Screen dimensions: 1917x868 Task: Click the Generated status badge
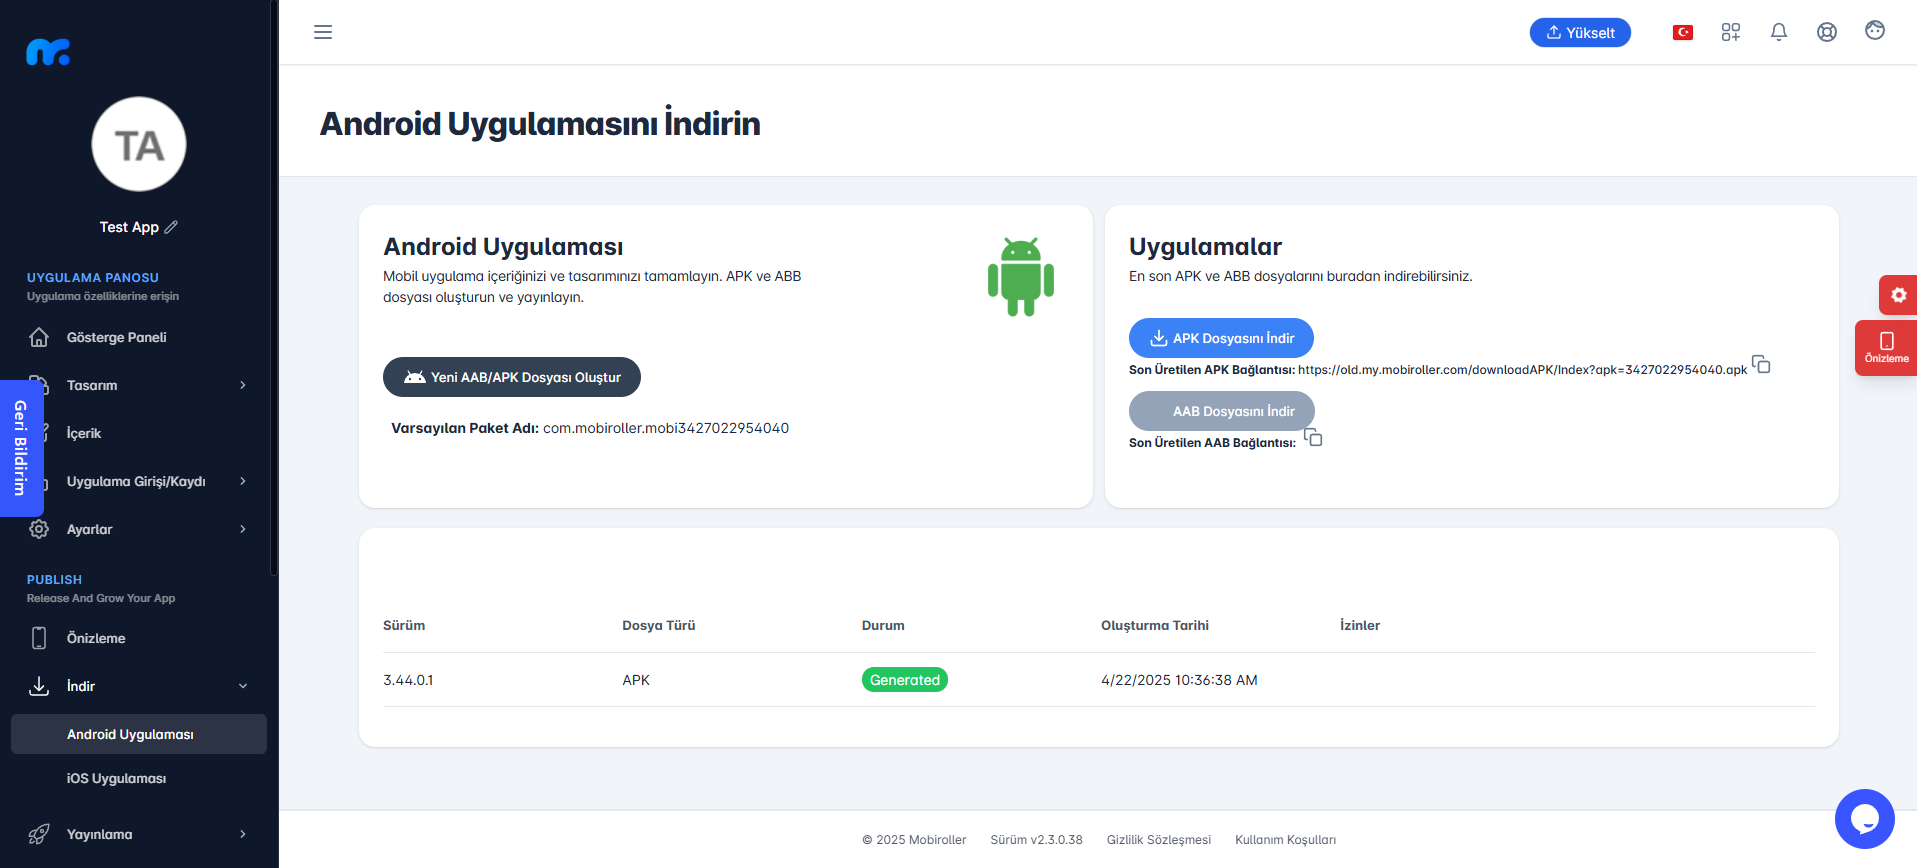click(x=905, y=680)
